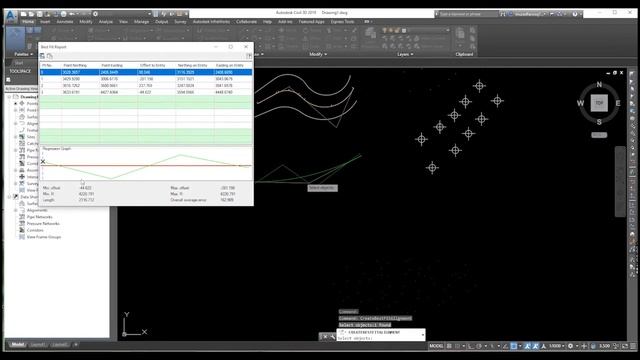The image size is (640, 360).
Task: Switch to the Survey ribbon tab
Action: click(180, 22)
